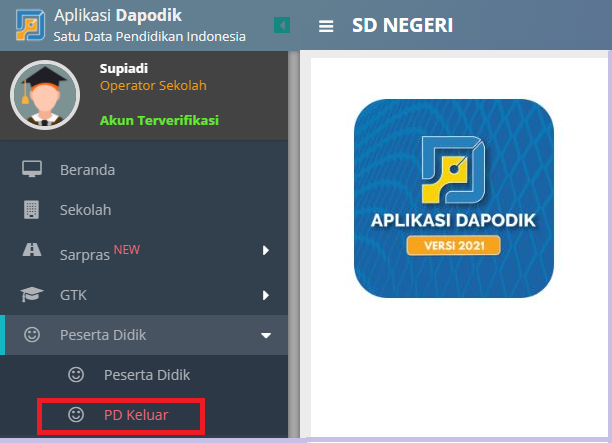Open the Peserta Didik submenu entry
The width and height of the screenshot is (612, 443).
[144, 375]
